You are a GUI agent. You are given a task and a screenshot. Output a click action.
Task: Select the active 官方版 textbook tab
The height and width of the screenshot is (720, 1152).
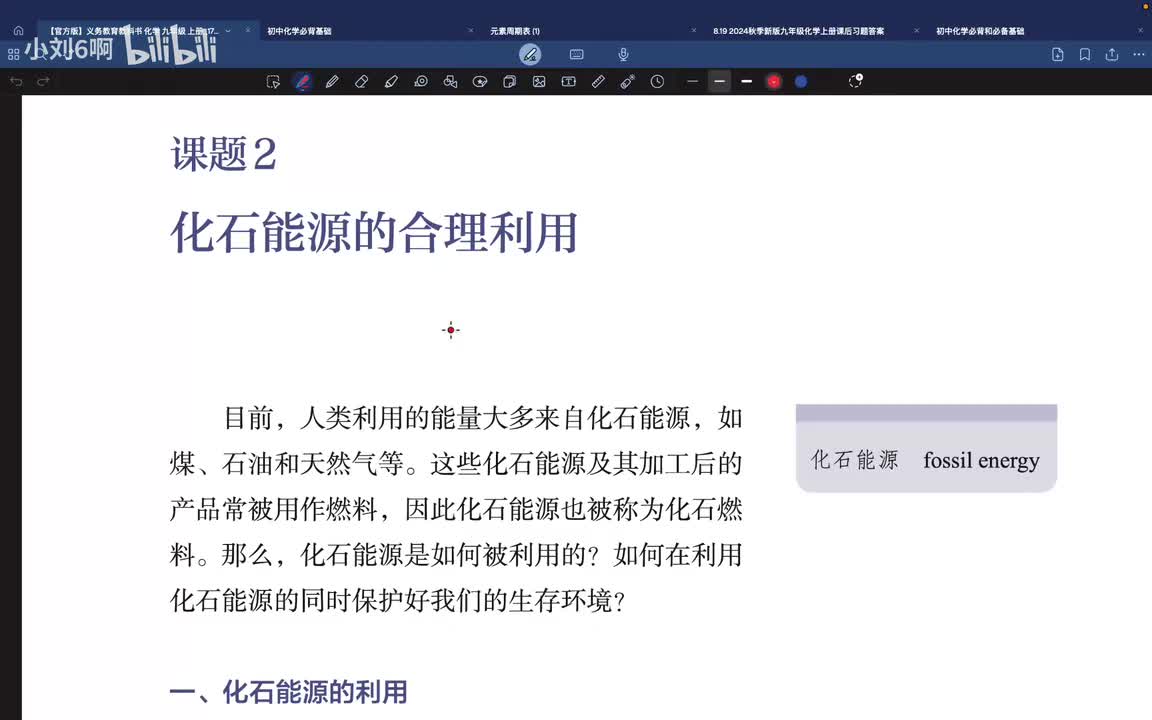(133, 31)
